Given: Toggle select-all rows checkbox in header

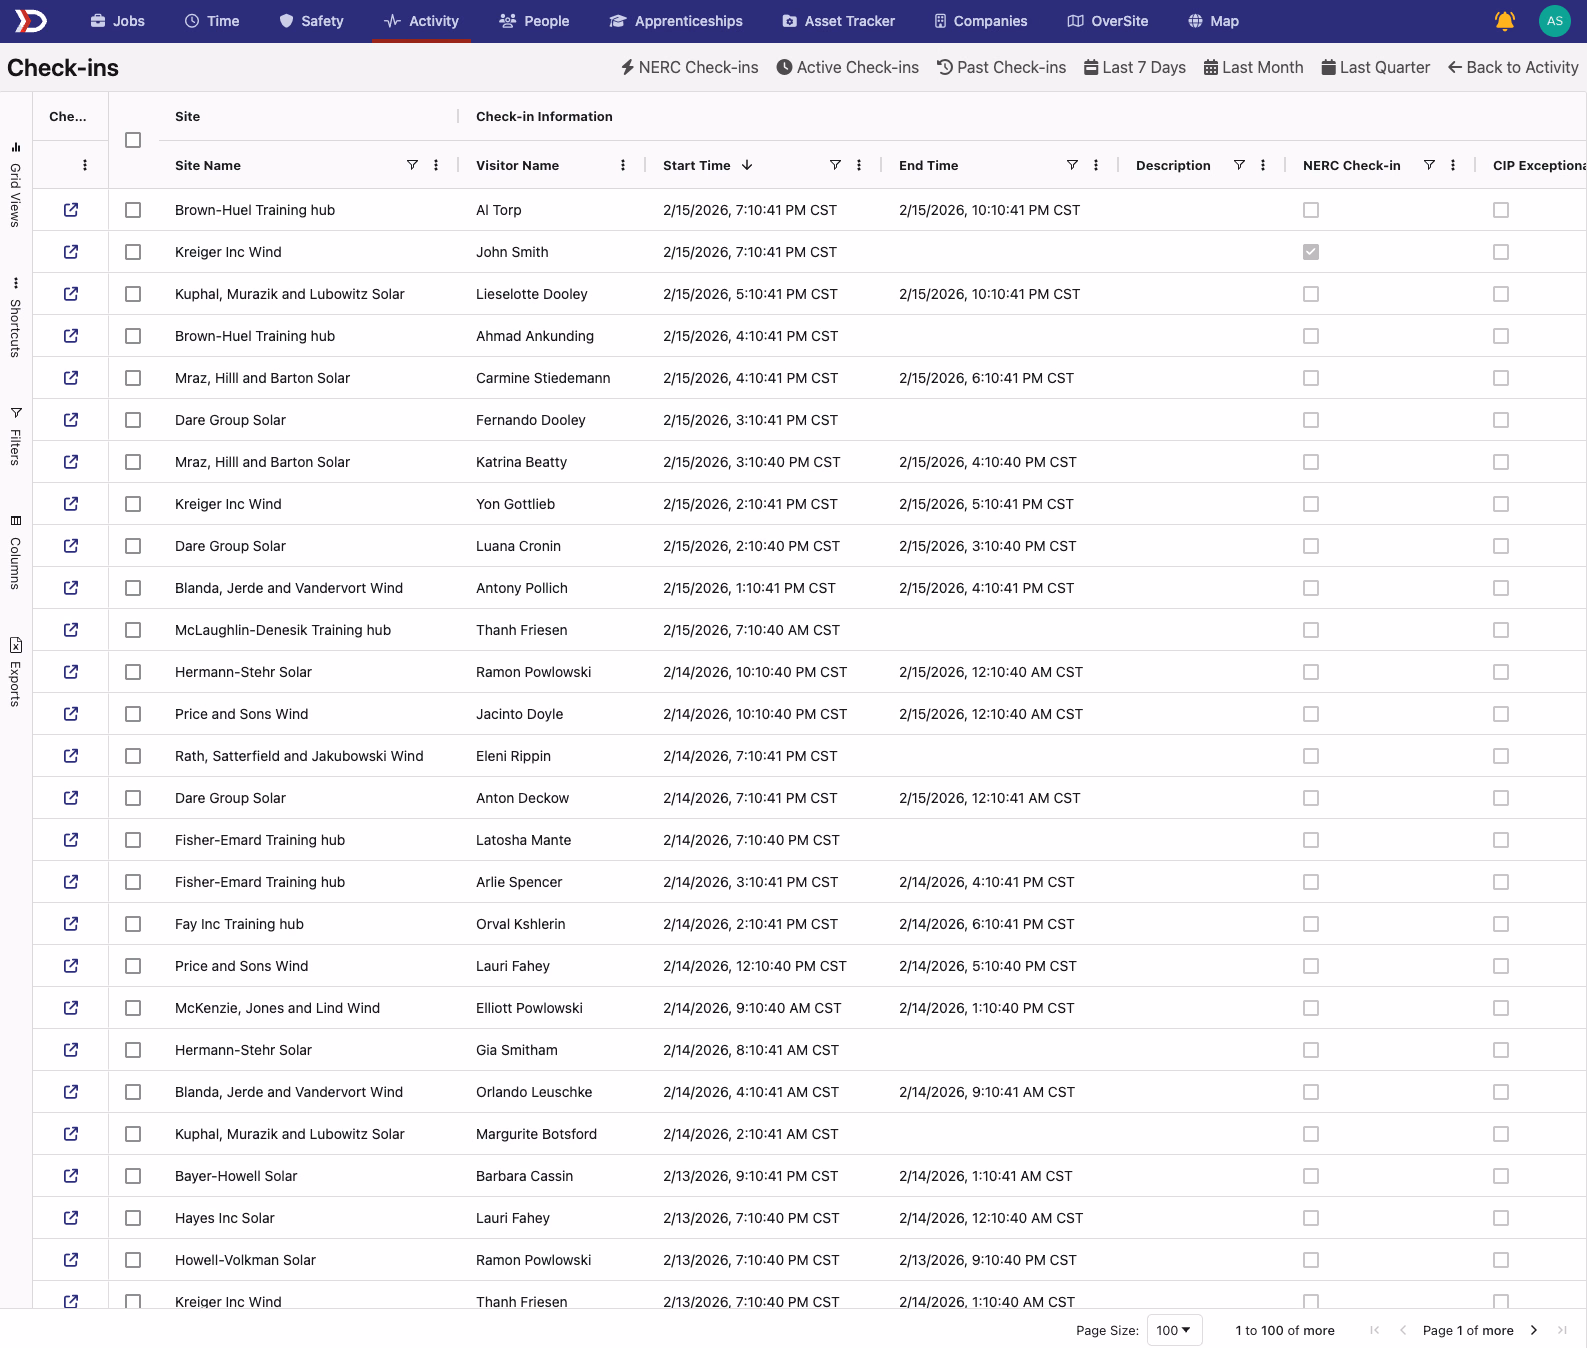Looking at the screenshot, I should point(133,140).
